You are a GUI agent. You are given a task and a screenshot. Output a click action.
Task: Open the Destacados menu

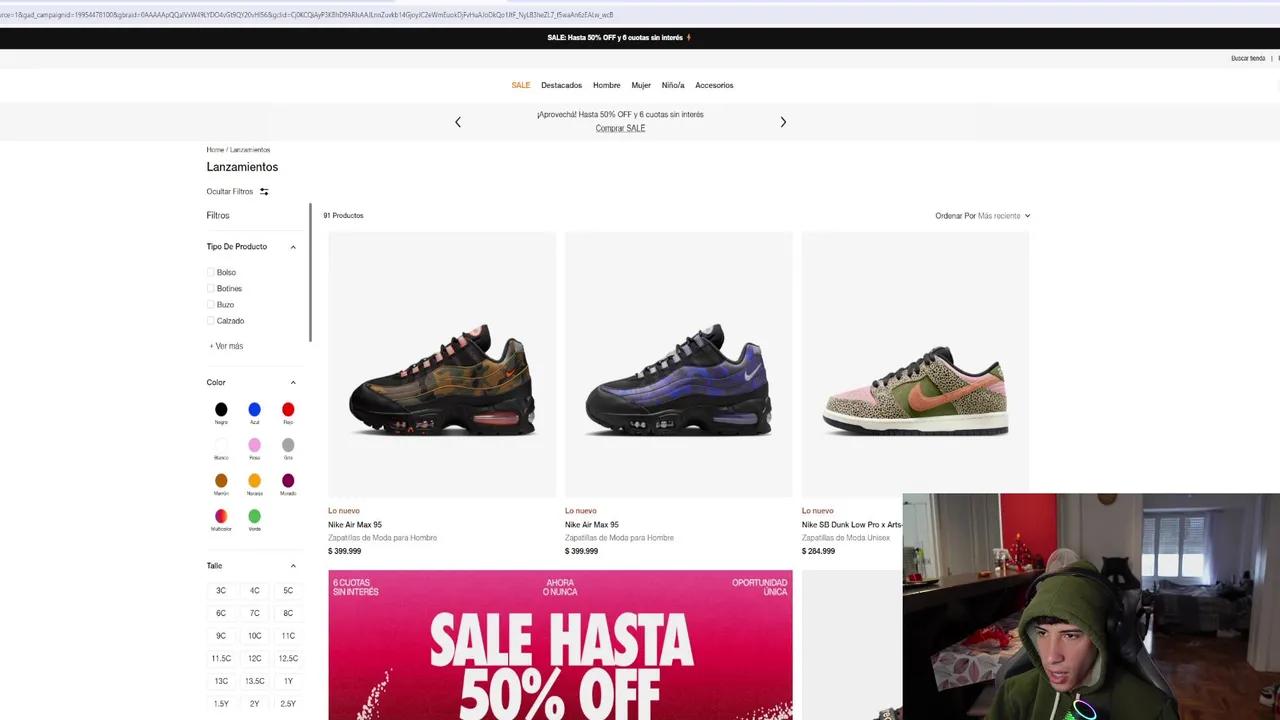(561, 85)
